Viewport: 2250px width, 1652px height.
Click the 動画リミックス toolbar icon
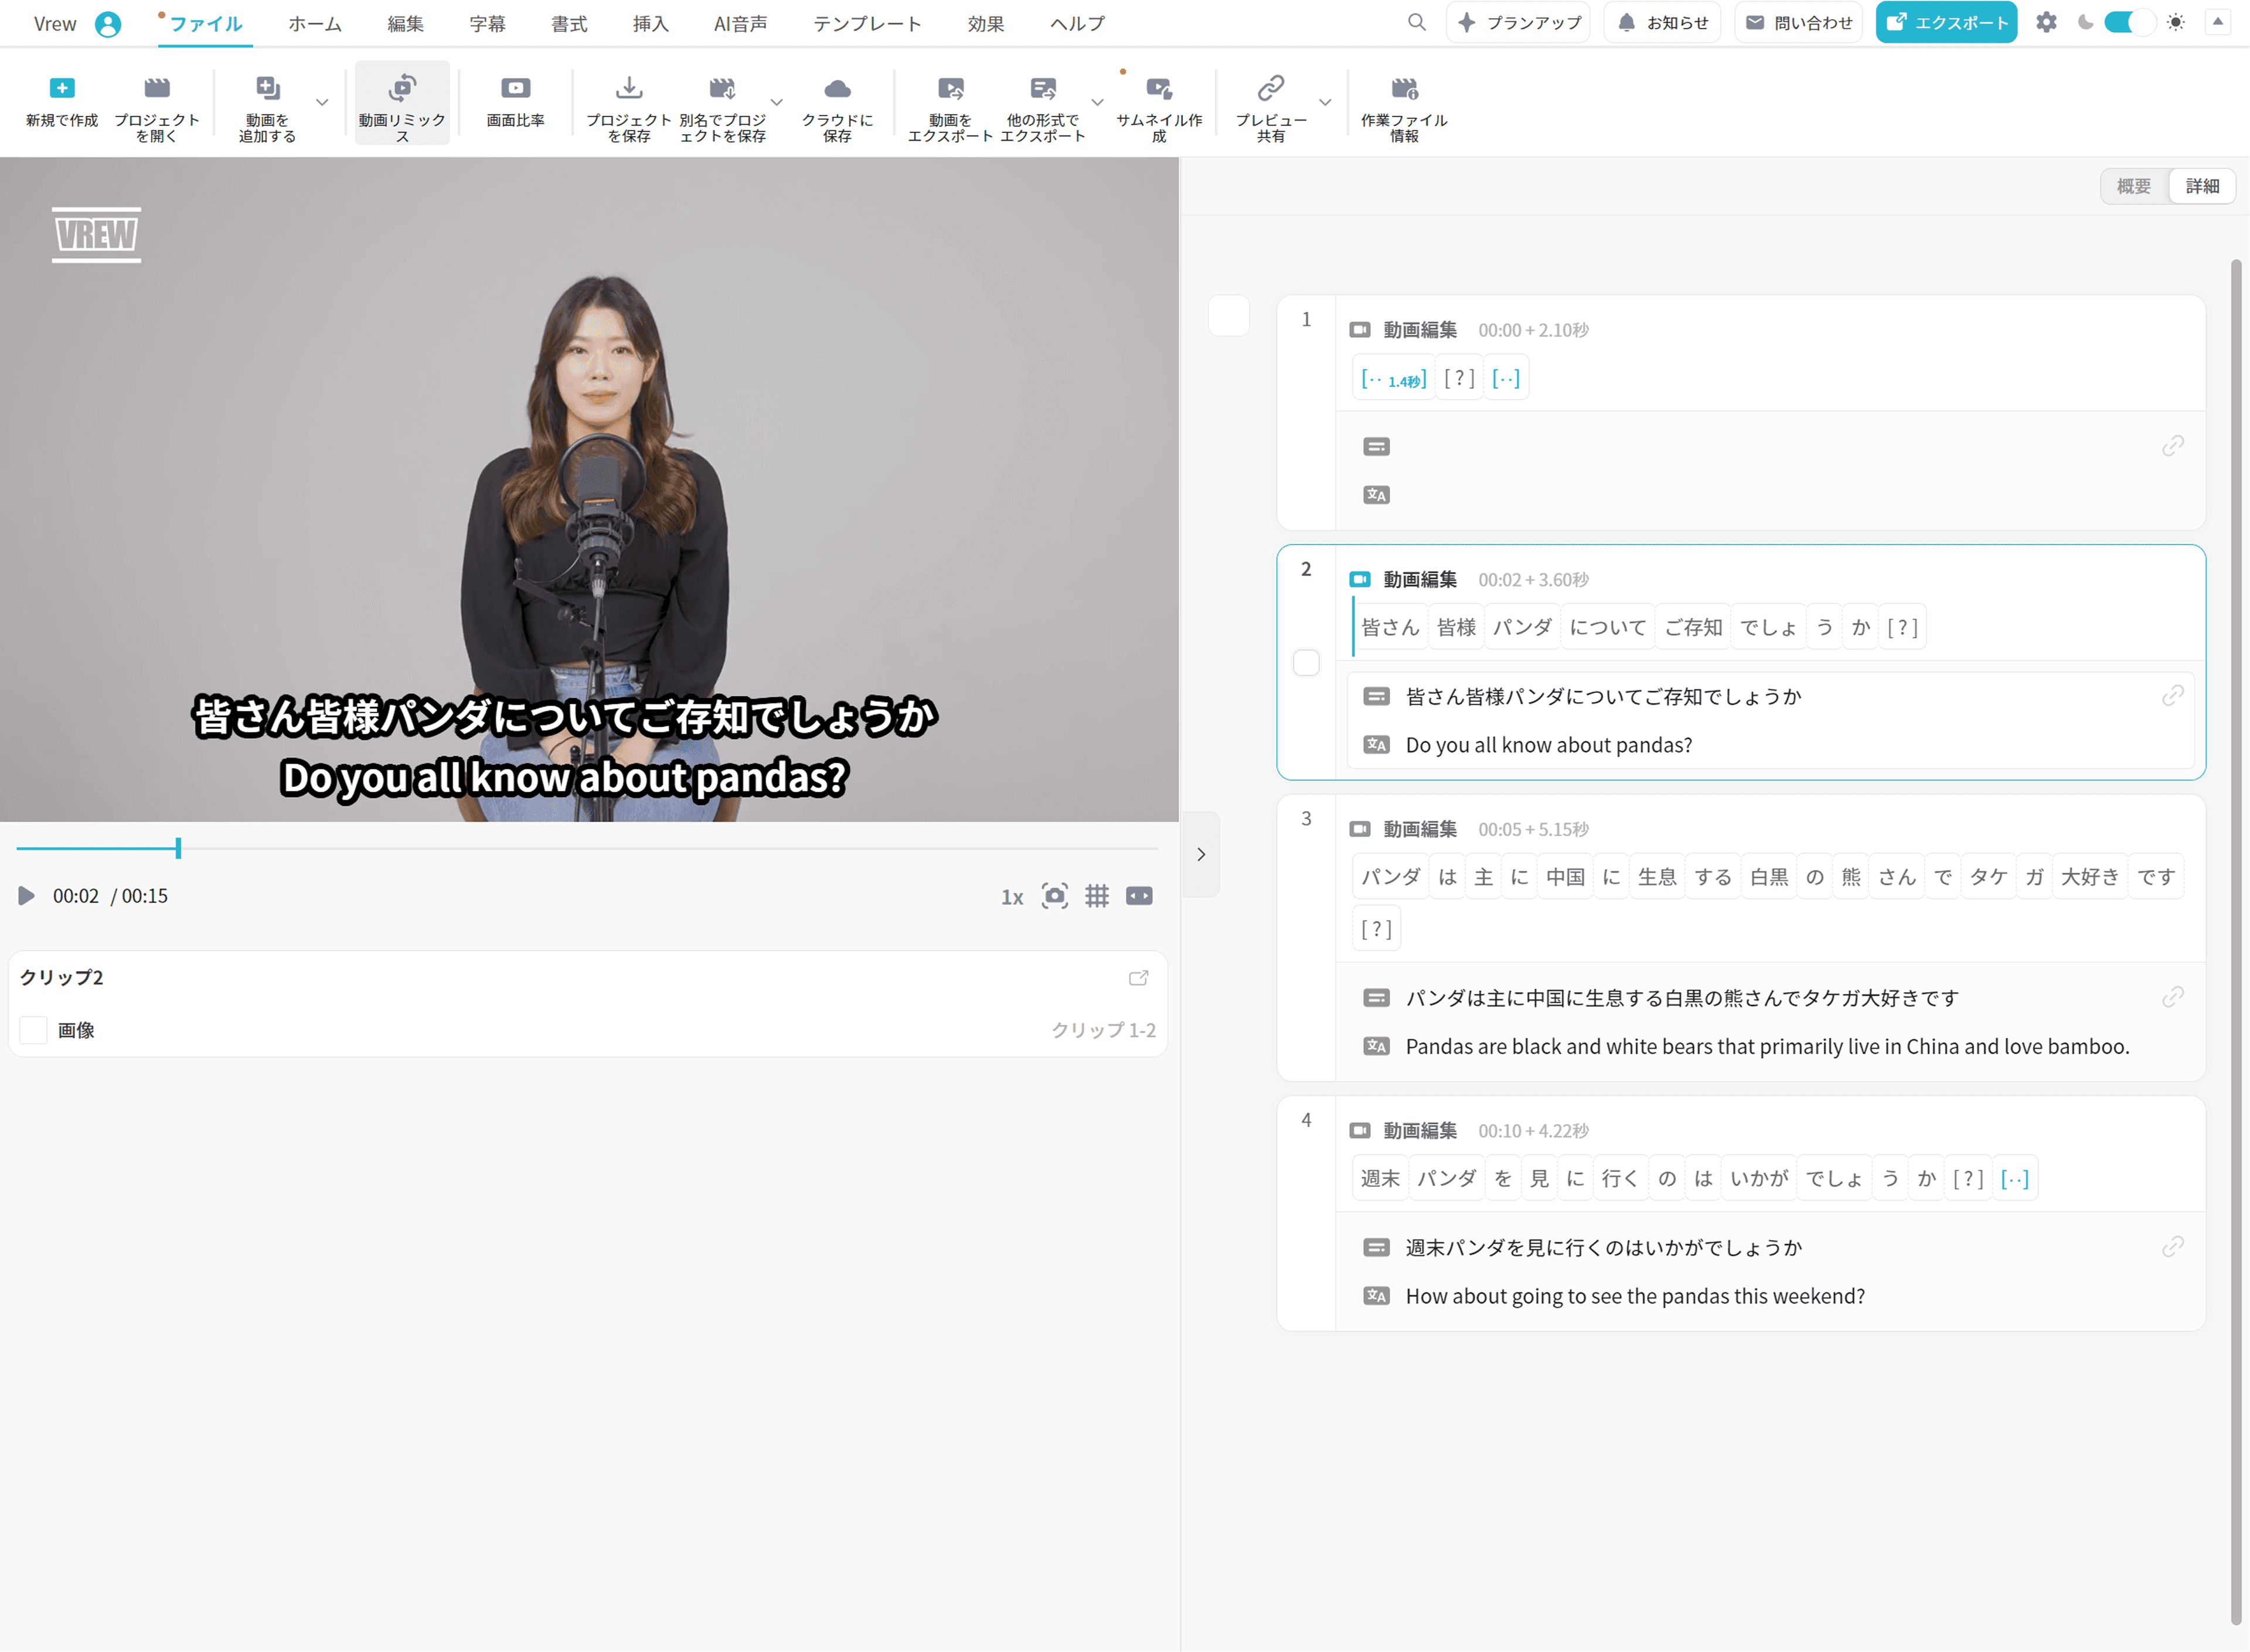[402, 89]
